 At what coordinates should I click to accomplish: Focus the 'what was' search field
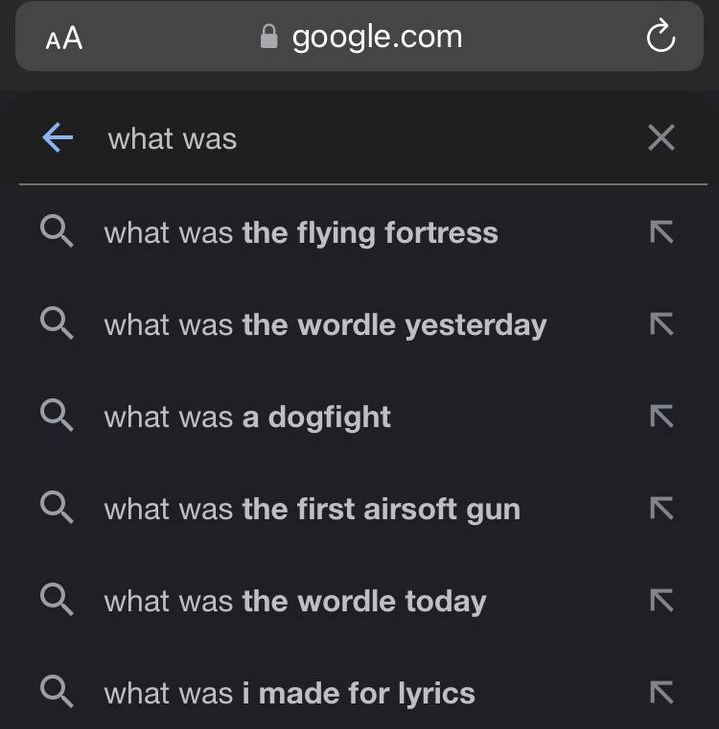363,139
